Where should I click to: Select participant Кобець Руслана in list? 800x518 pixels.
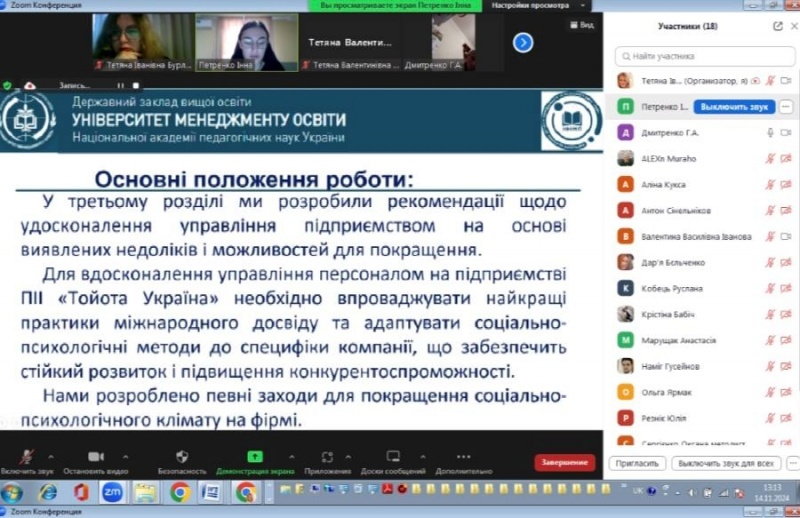coord(702,288)
